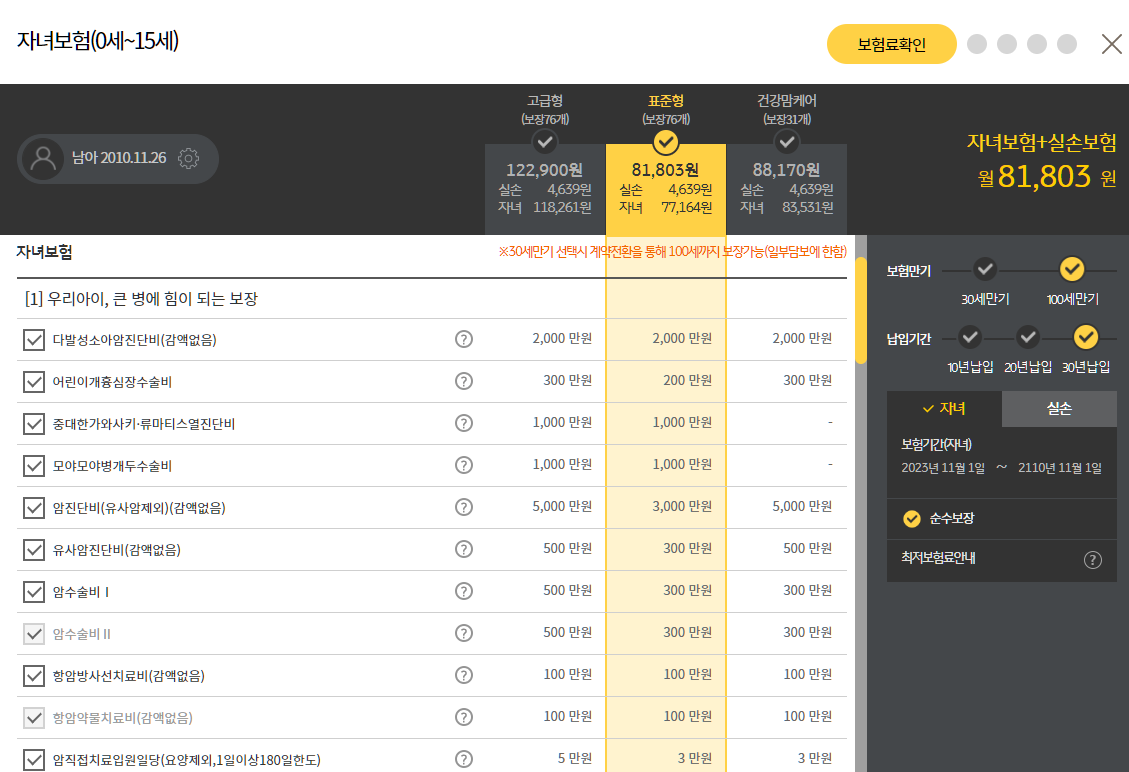1129x772 pixels.
Task: Click 표준형 암진단비 3,000 만원 value
Action: tap(681, 506)
